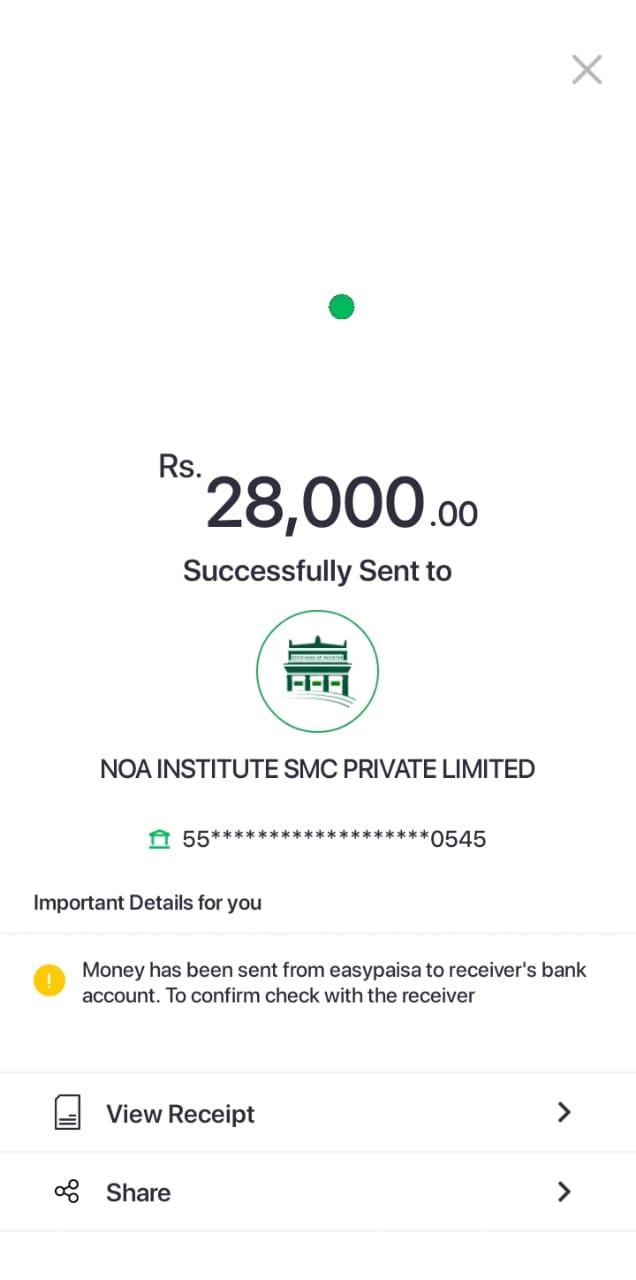Viewport: 636px width, 1280px height.
Task: Click the 28,000 amount figure
Action: pos(315,503)
